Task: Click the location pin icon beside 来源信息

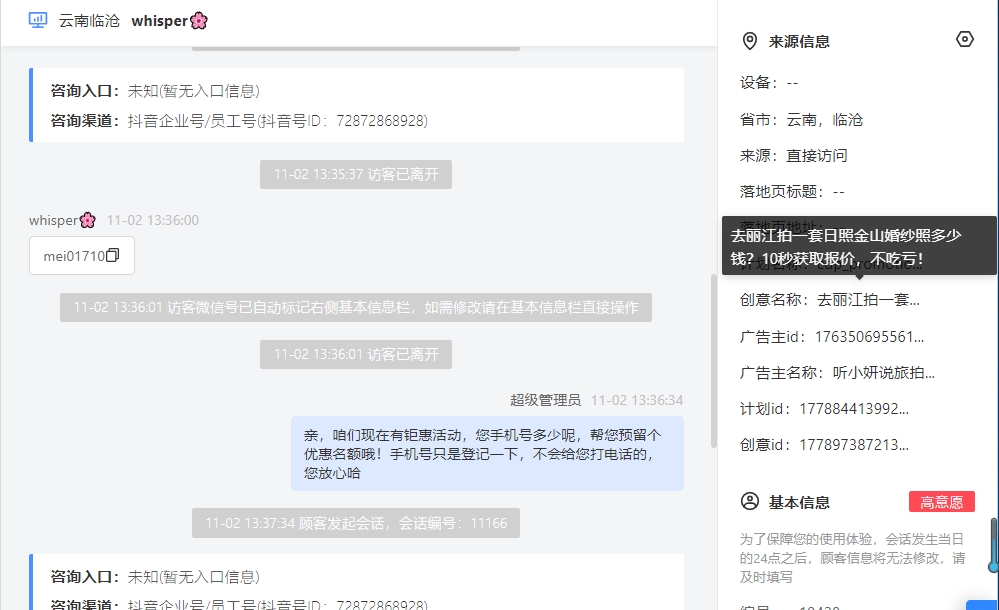Action: [750, 41]
